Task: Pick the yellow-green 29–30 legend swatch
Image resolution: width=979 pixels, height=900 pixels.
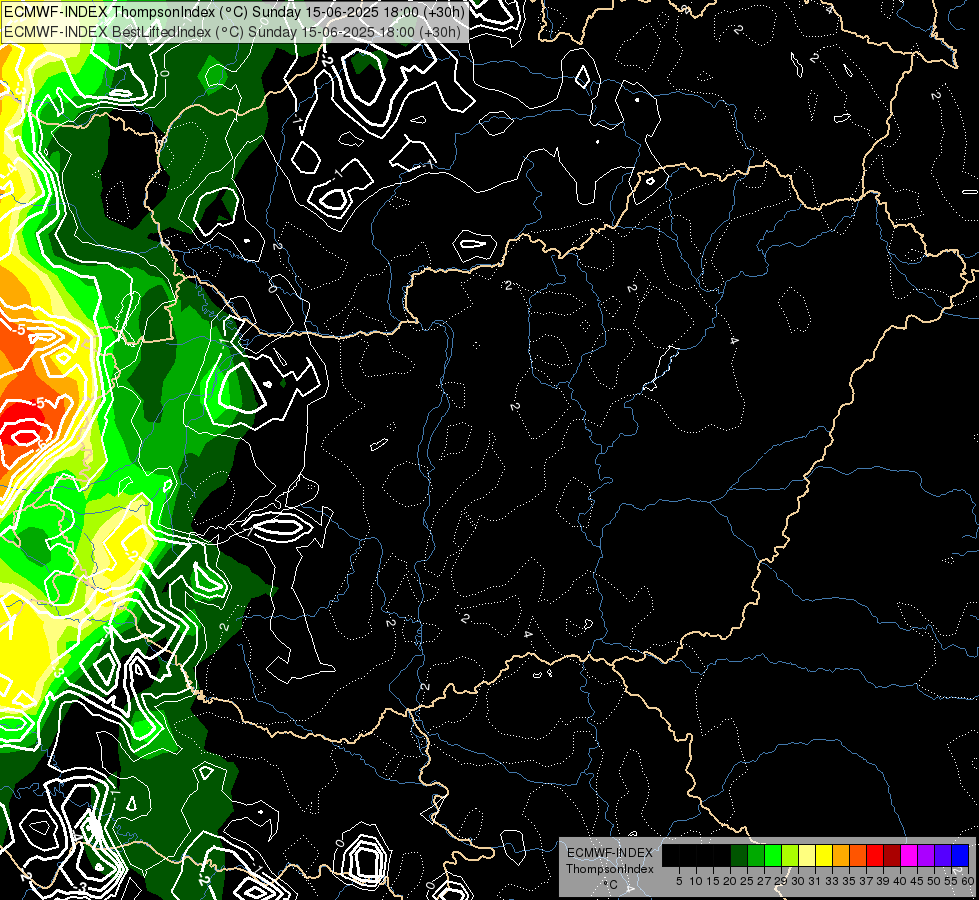Action: [790, 855]
